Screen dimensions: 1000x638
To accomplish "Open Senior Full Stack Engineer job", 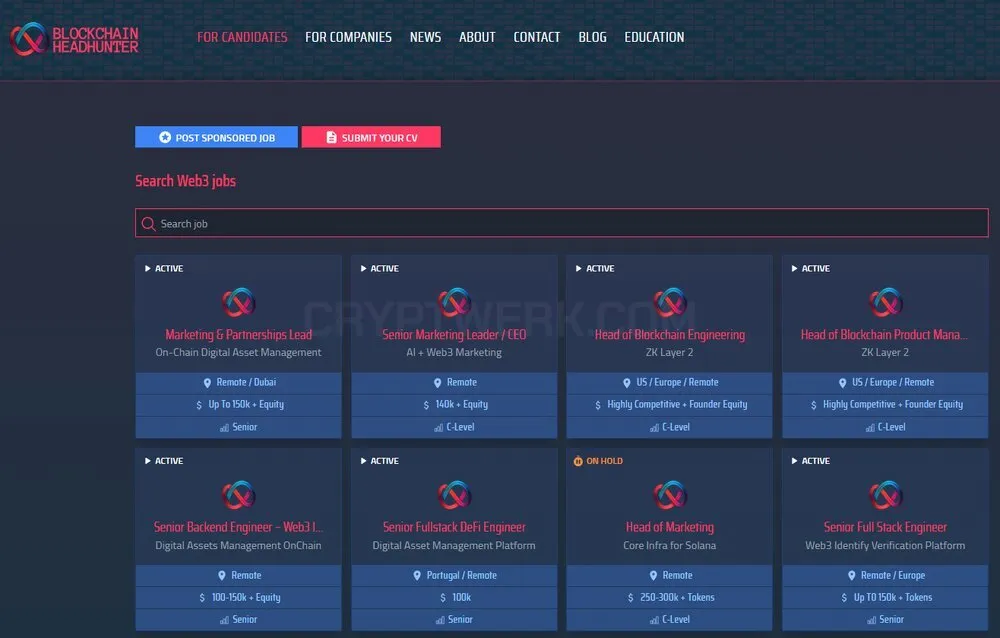I will point(885,527).
